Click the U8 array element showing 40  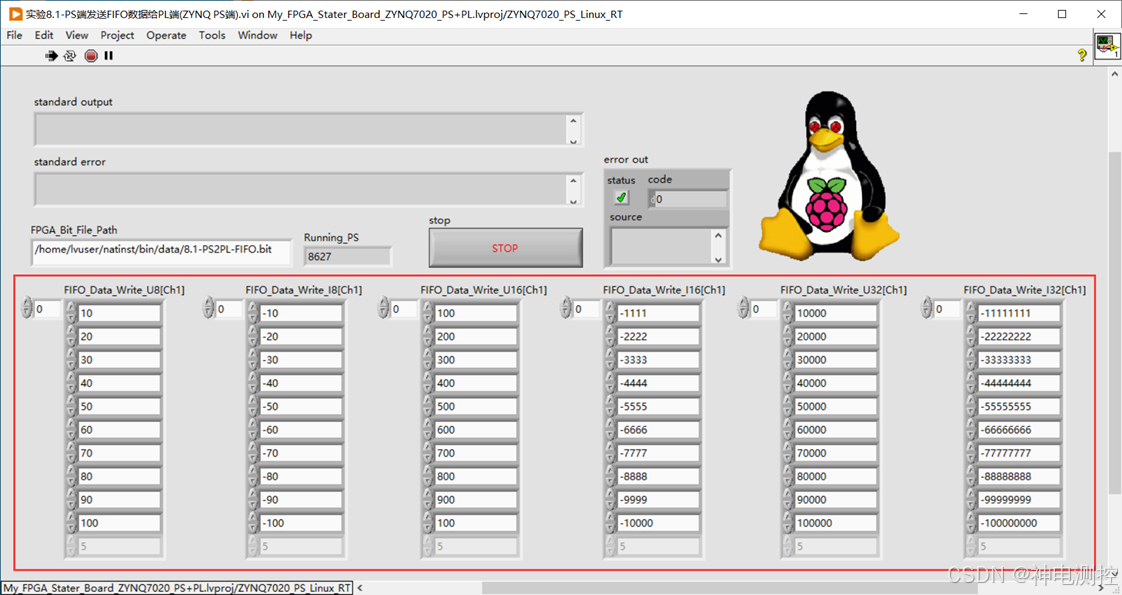[119, 383]
